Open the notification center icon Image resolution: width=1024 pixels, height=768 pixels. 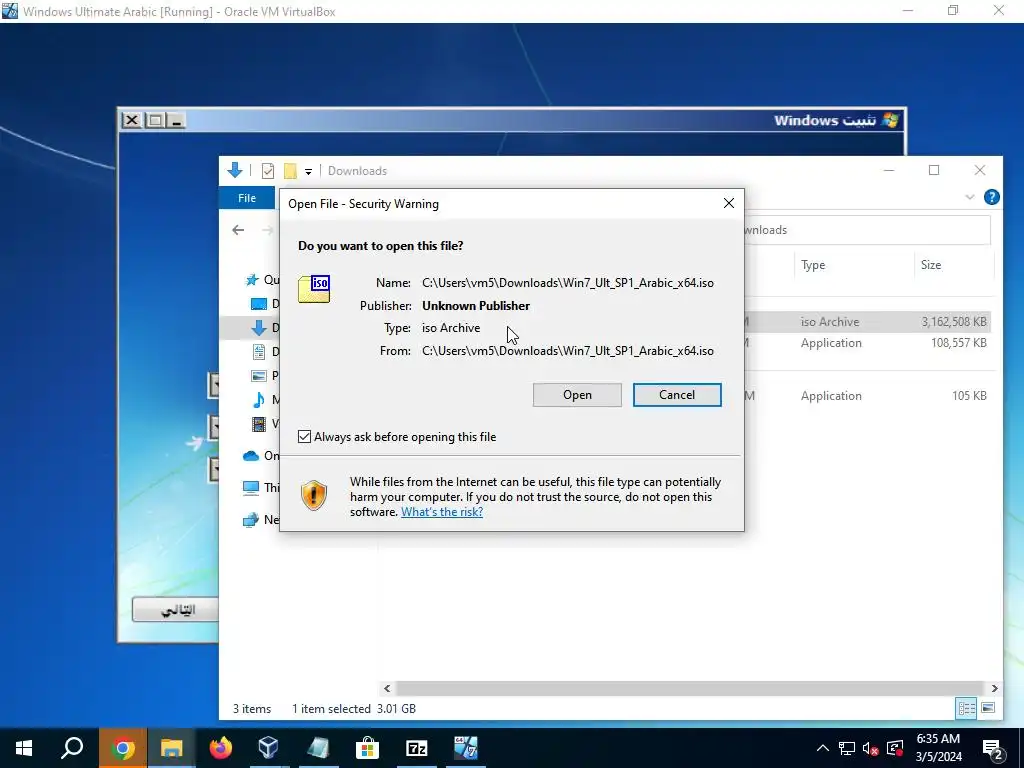tap(993, 748)
